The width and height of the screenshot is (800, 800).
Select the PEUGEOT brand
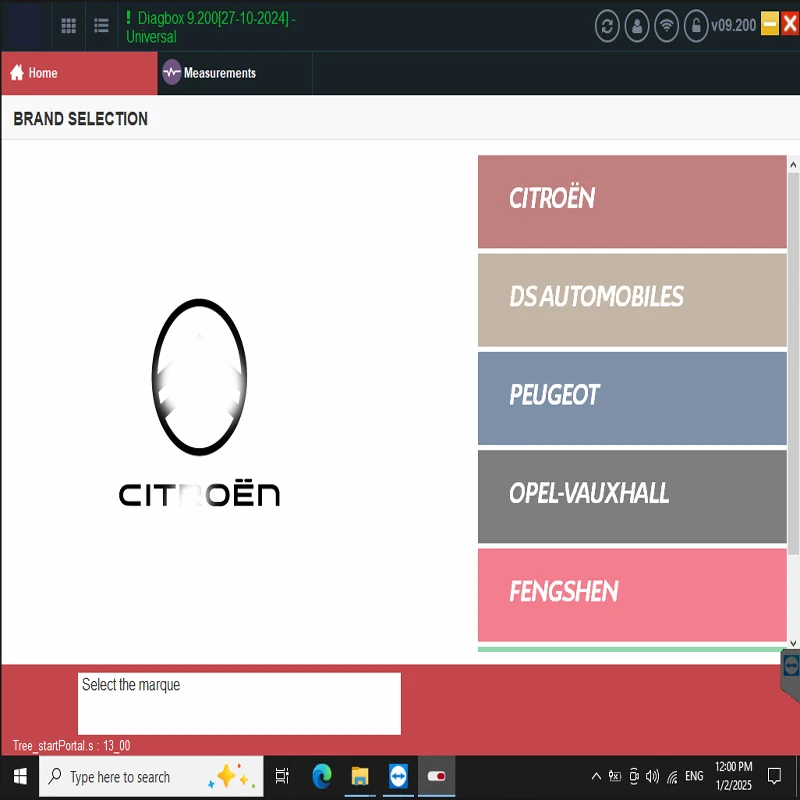point(632,398)
